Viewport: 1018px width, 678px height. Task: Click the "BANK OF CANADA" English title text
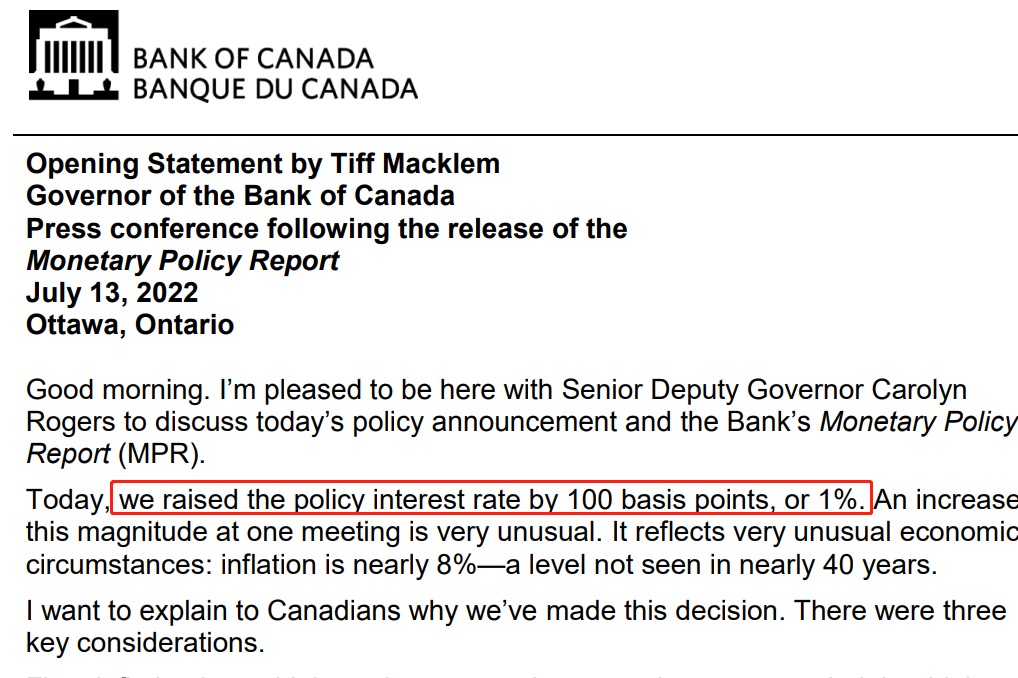point(253,58)
